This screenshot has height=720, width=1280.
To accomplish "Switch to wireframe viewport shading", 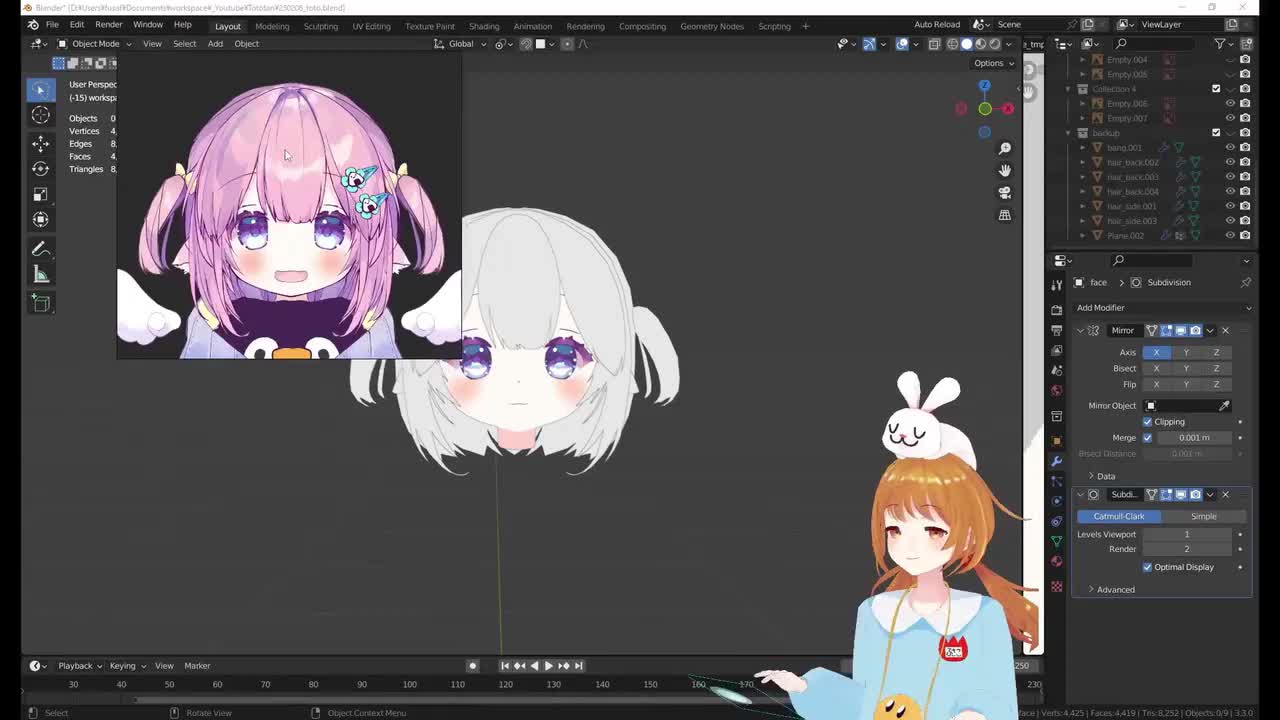I will 952,43.
